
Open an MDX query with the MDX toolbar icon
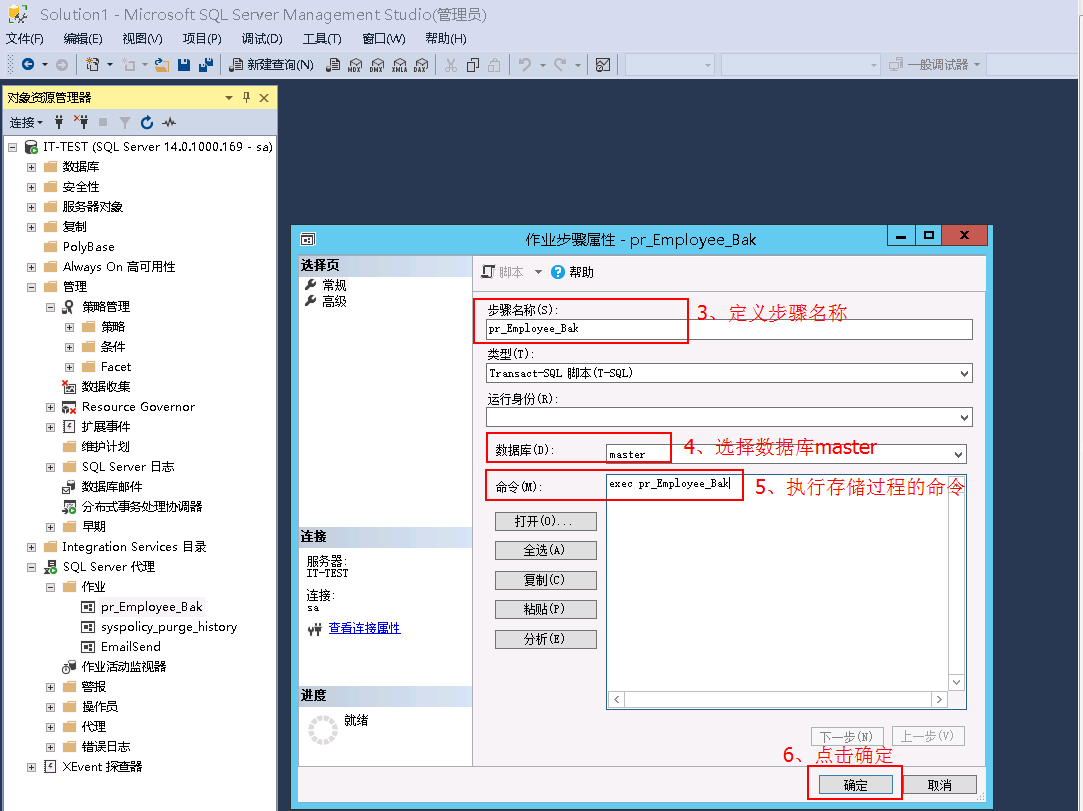pos(354,64)
